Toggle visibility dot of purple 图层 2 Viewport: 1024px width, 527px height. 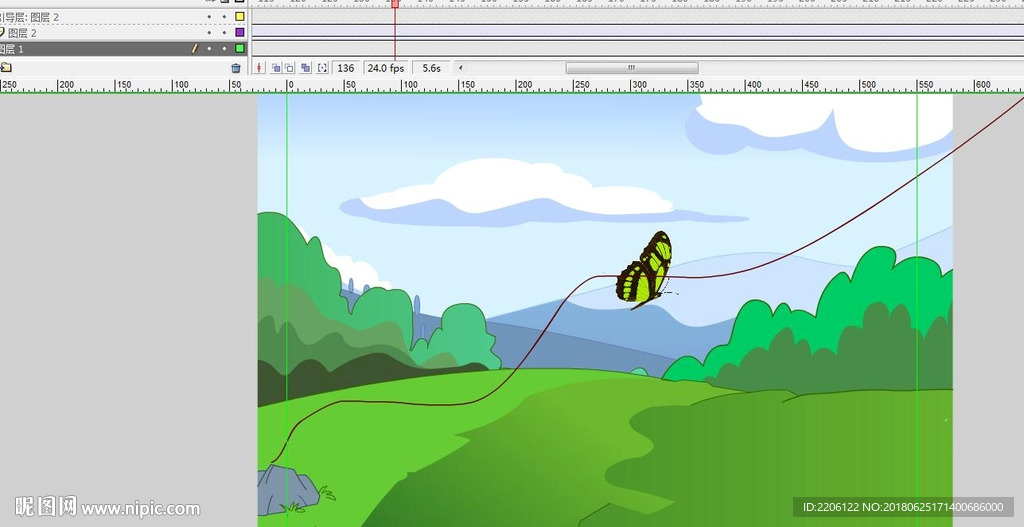[x=209, y=33]
